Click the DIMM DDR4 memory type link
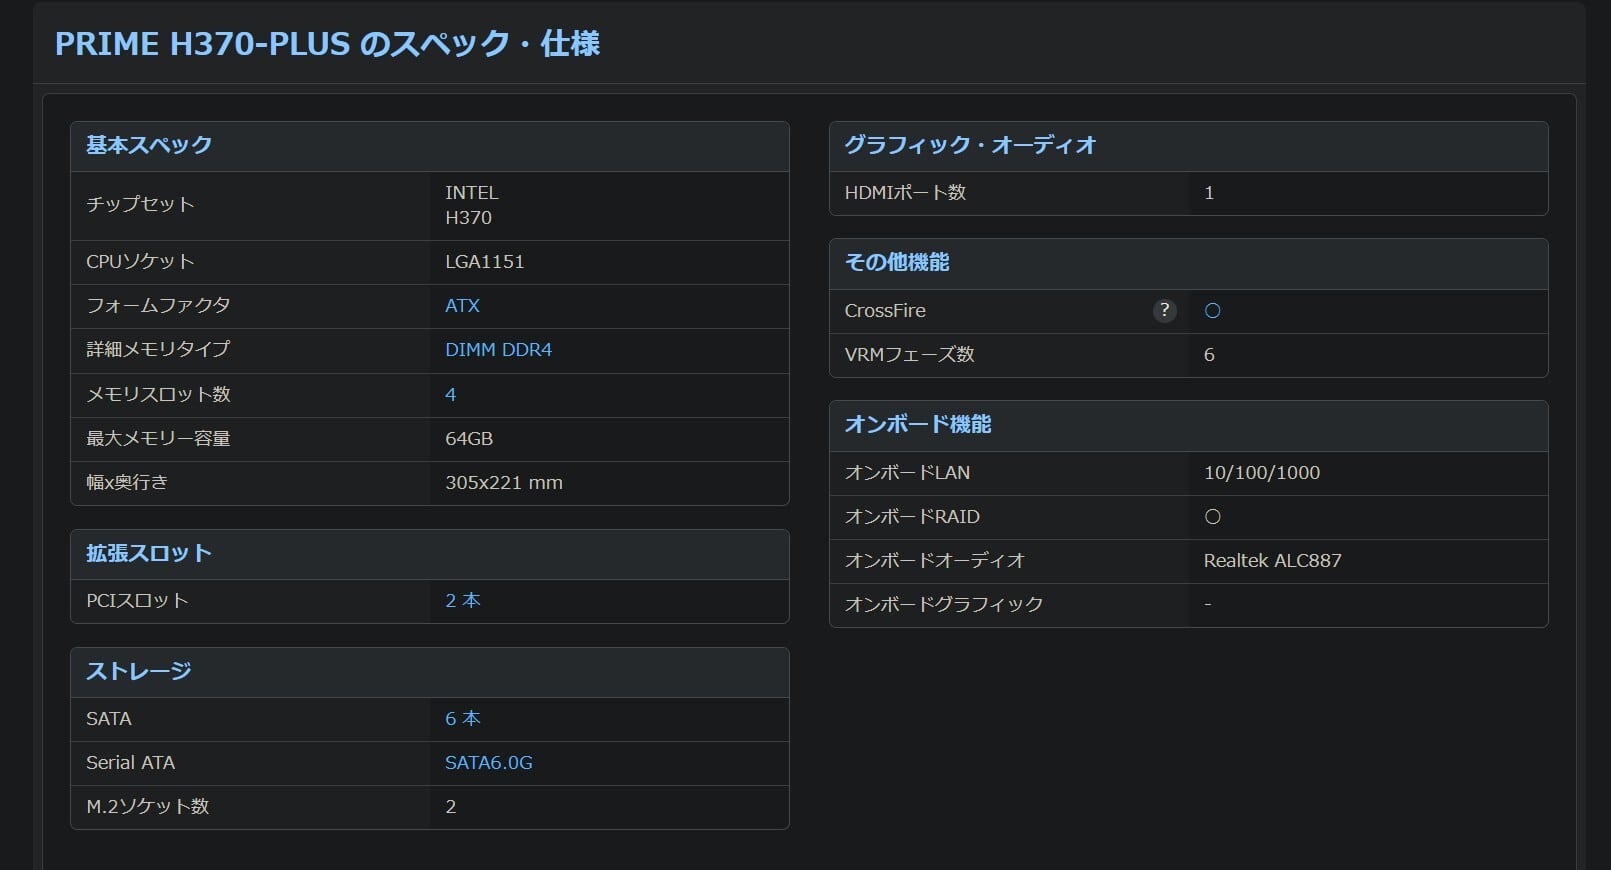The image size is (1611, 870). pyautogui.click(x=498, y=350)
